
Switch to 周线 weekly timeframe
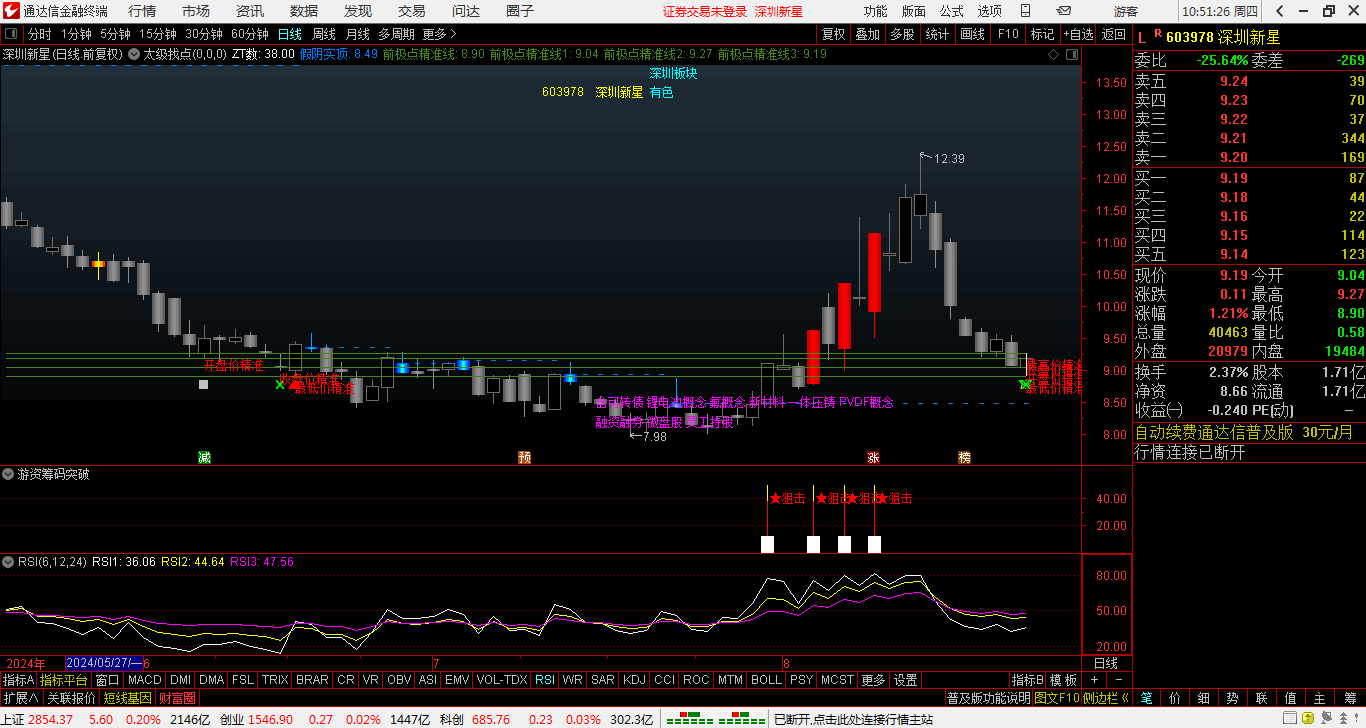pos(324,34)
